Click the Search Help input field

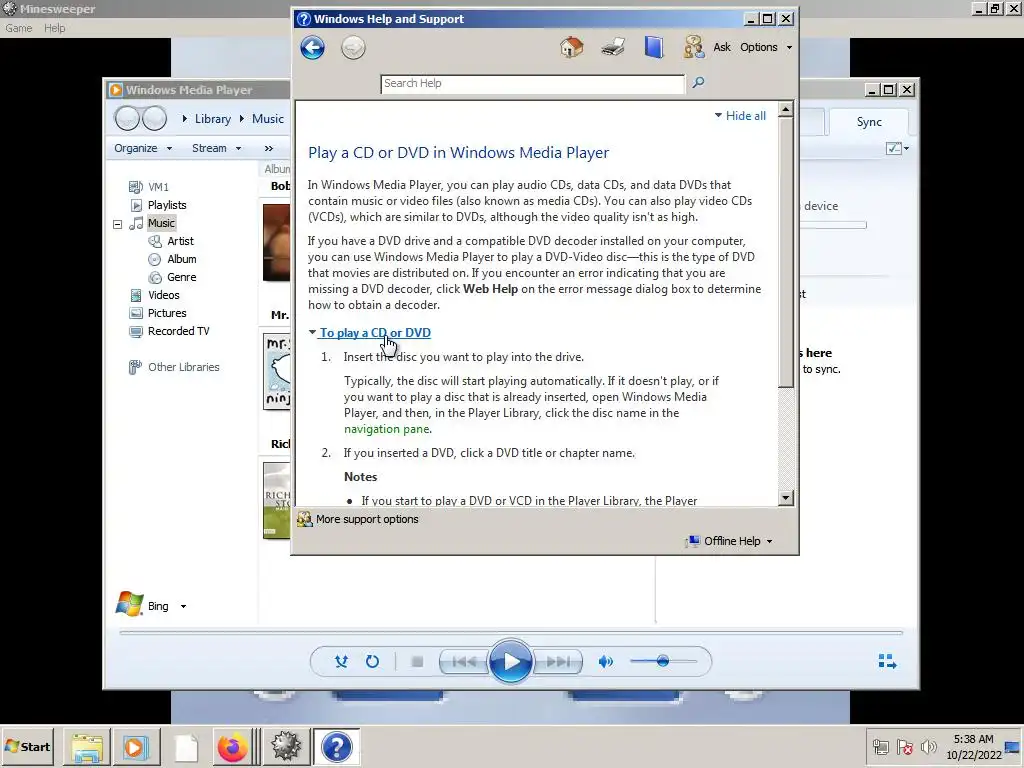click(532, 84)
